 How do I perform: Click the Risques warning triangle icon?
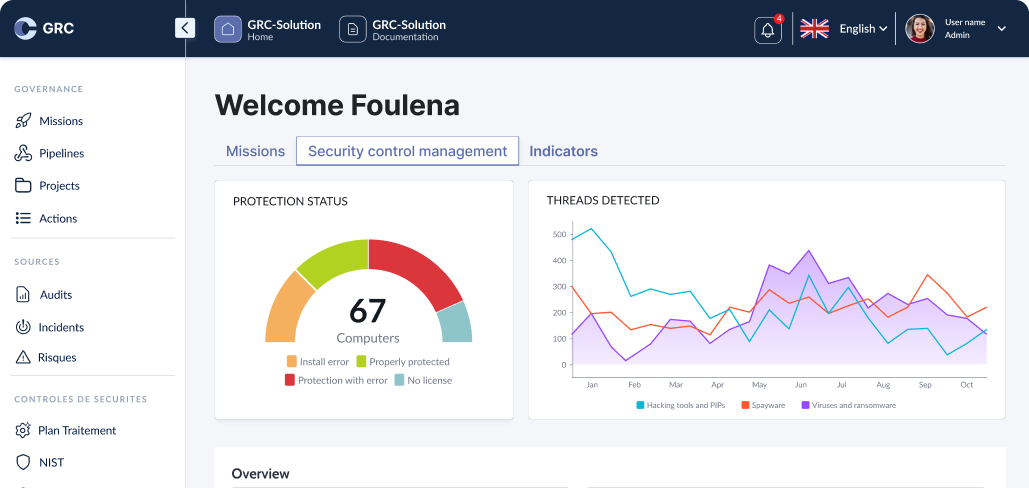coord(23,357)
